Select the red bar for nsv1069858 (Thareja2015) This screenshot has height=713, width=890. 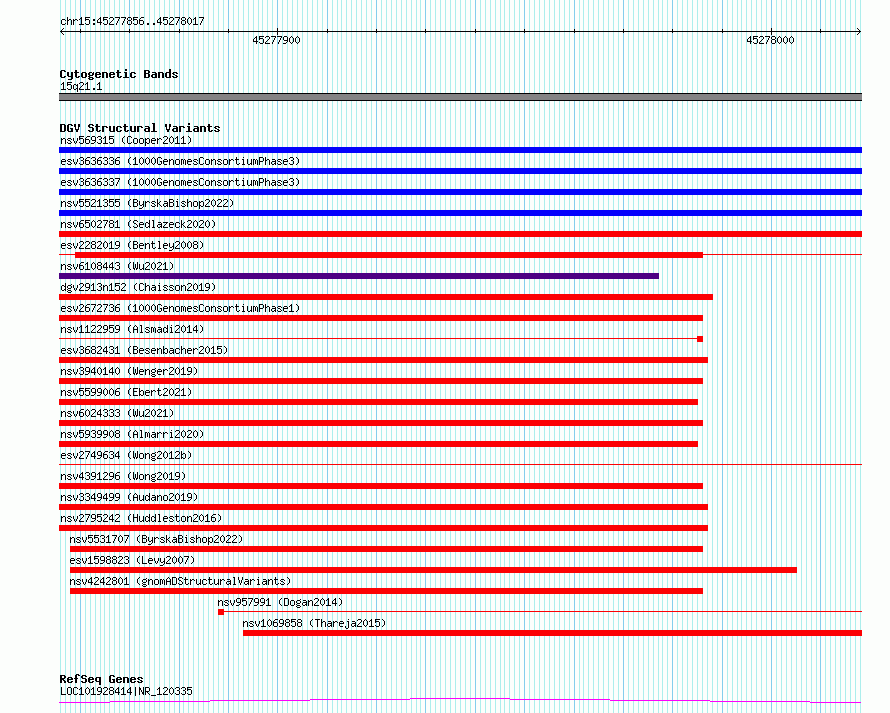coord(552,633)
